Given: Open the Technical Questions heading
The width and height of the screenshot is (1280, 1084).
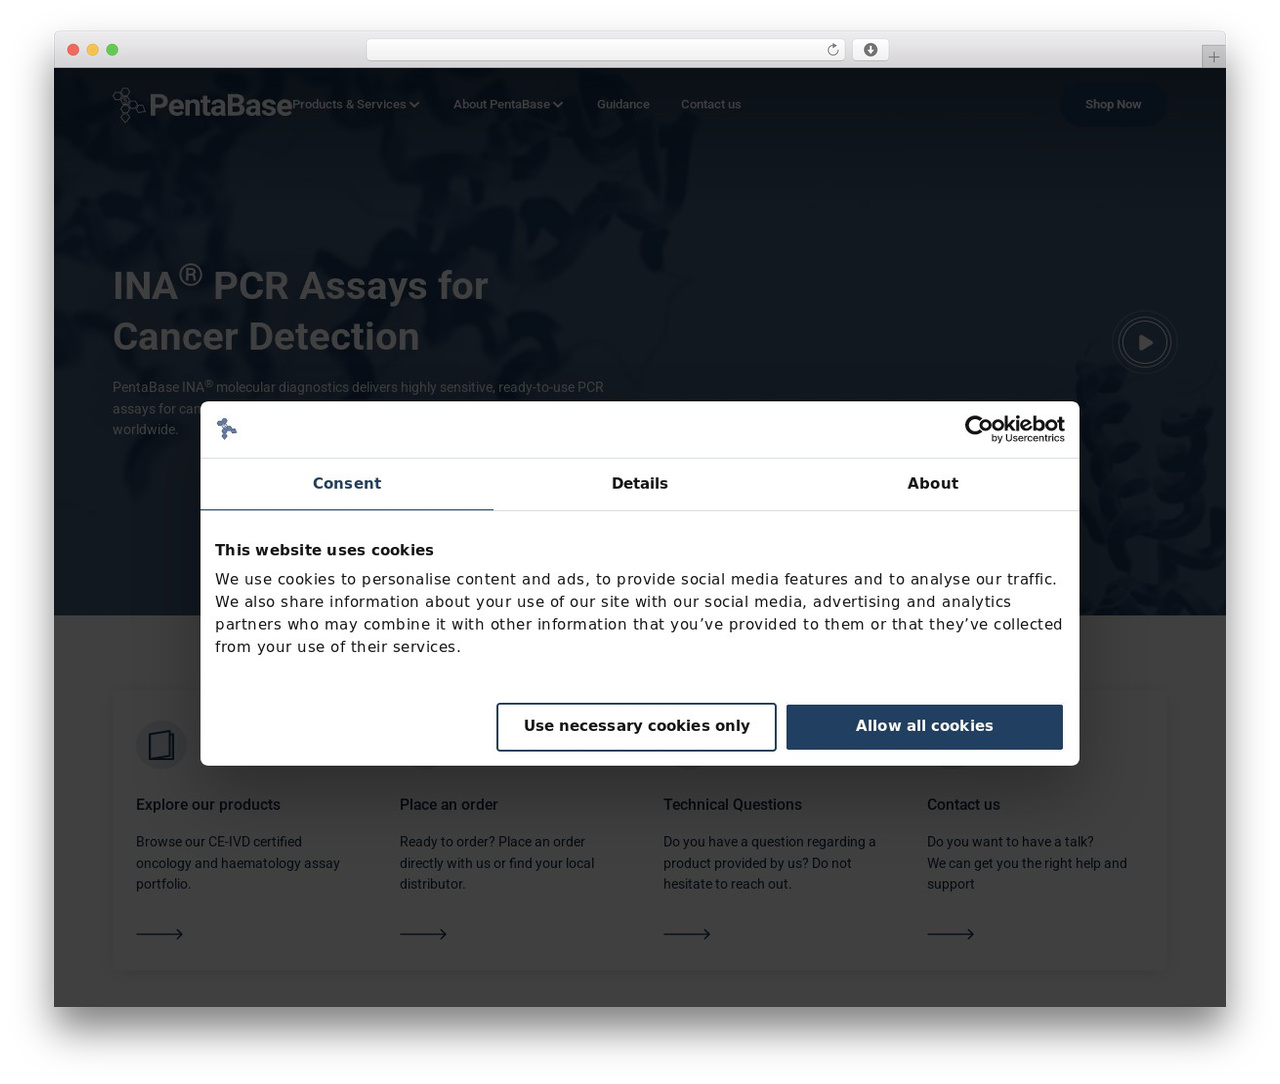Looking at the screenshot, I should tap(733, 805).
